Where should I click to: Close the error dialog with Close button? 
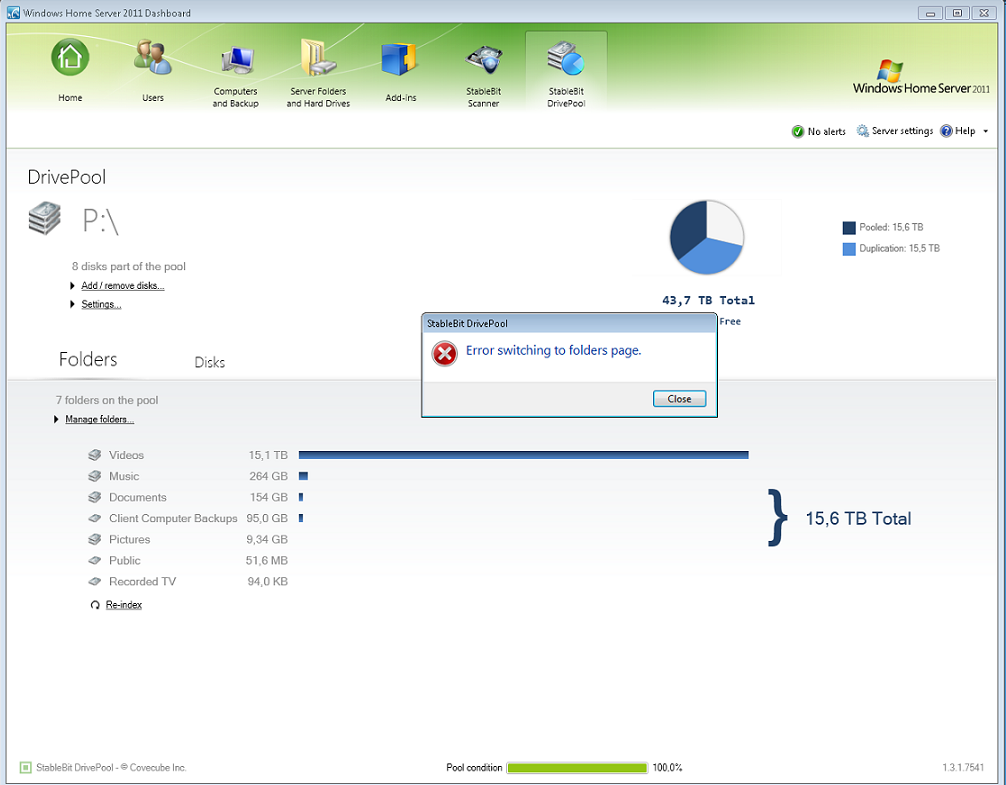679,399
